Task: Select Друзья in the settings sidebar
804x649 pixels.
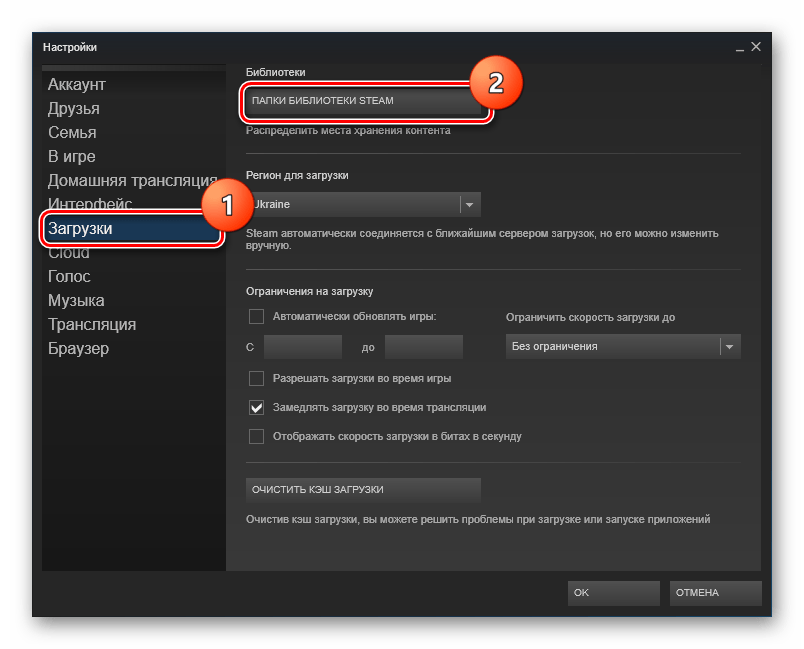Action: (74, 109)
